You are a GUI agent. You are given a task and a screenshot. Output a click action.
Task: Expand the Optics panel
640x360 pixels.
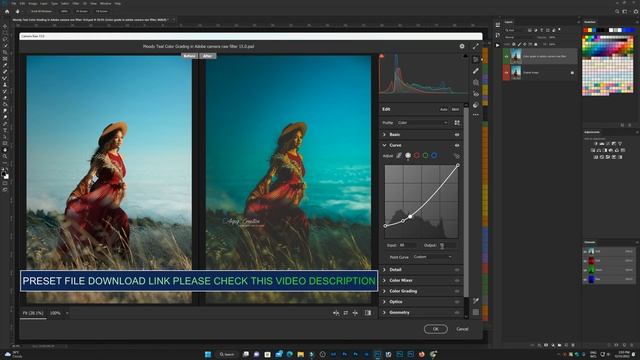pyautogui.click(x=384, y=302)
